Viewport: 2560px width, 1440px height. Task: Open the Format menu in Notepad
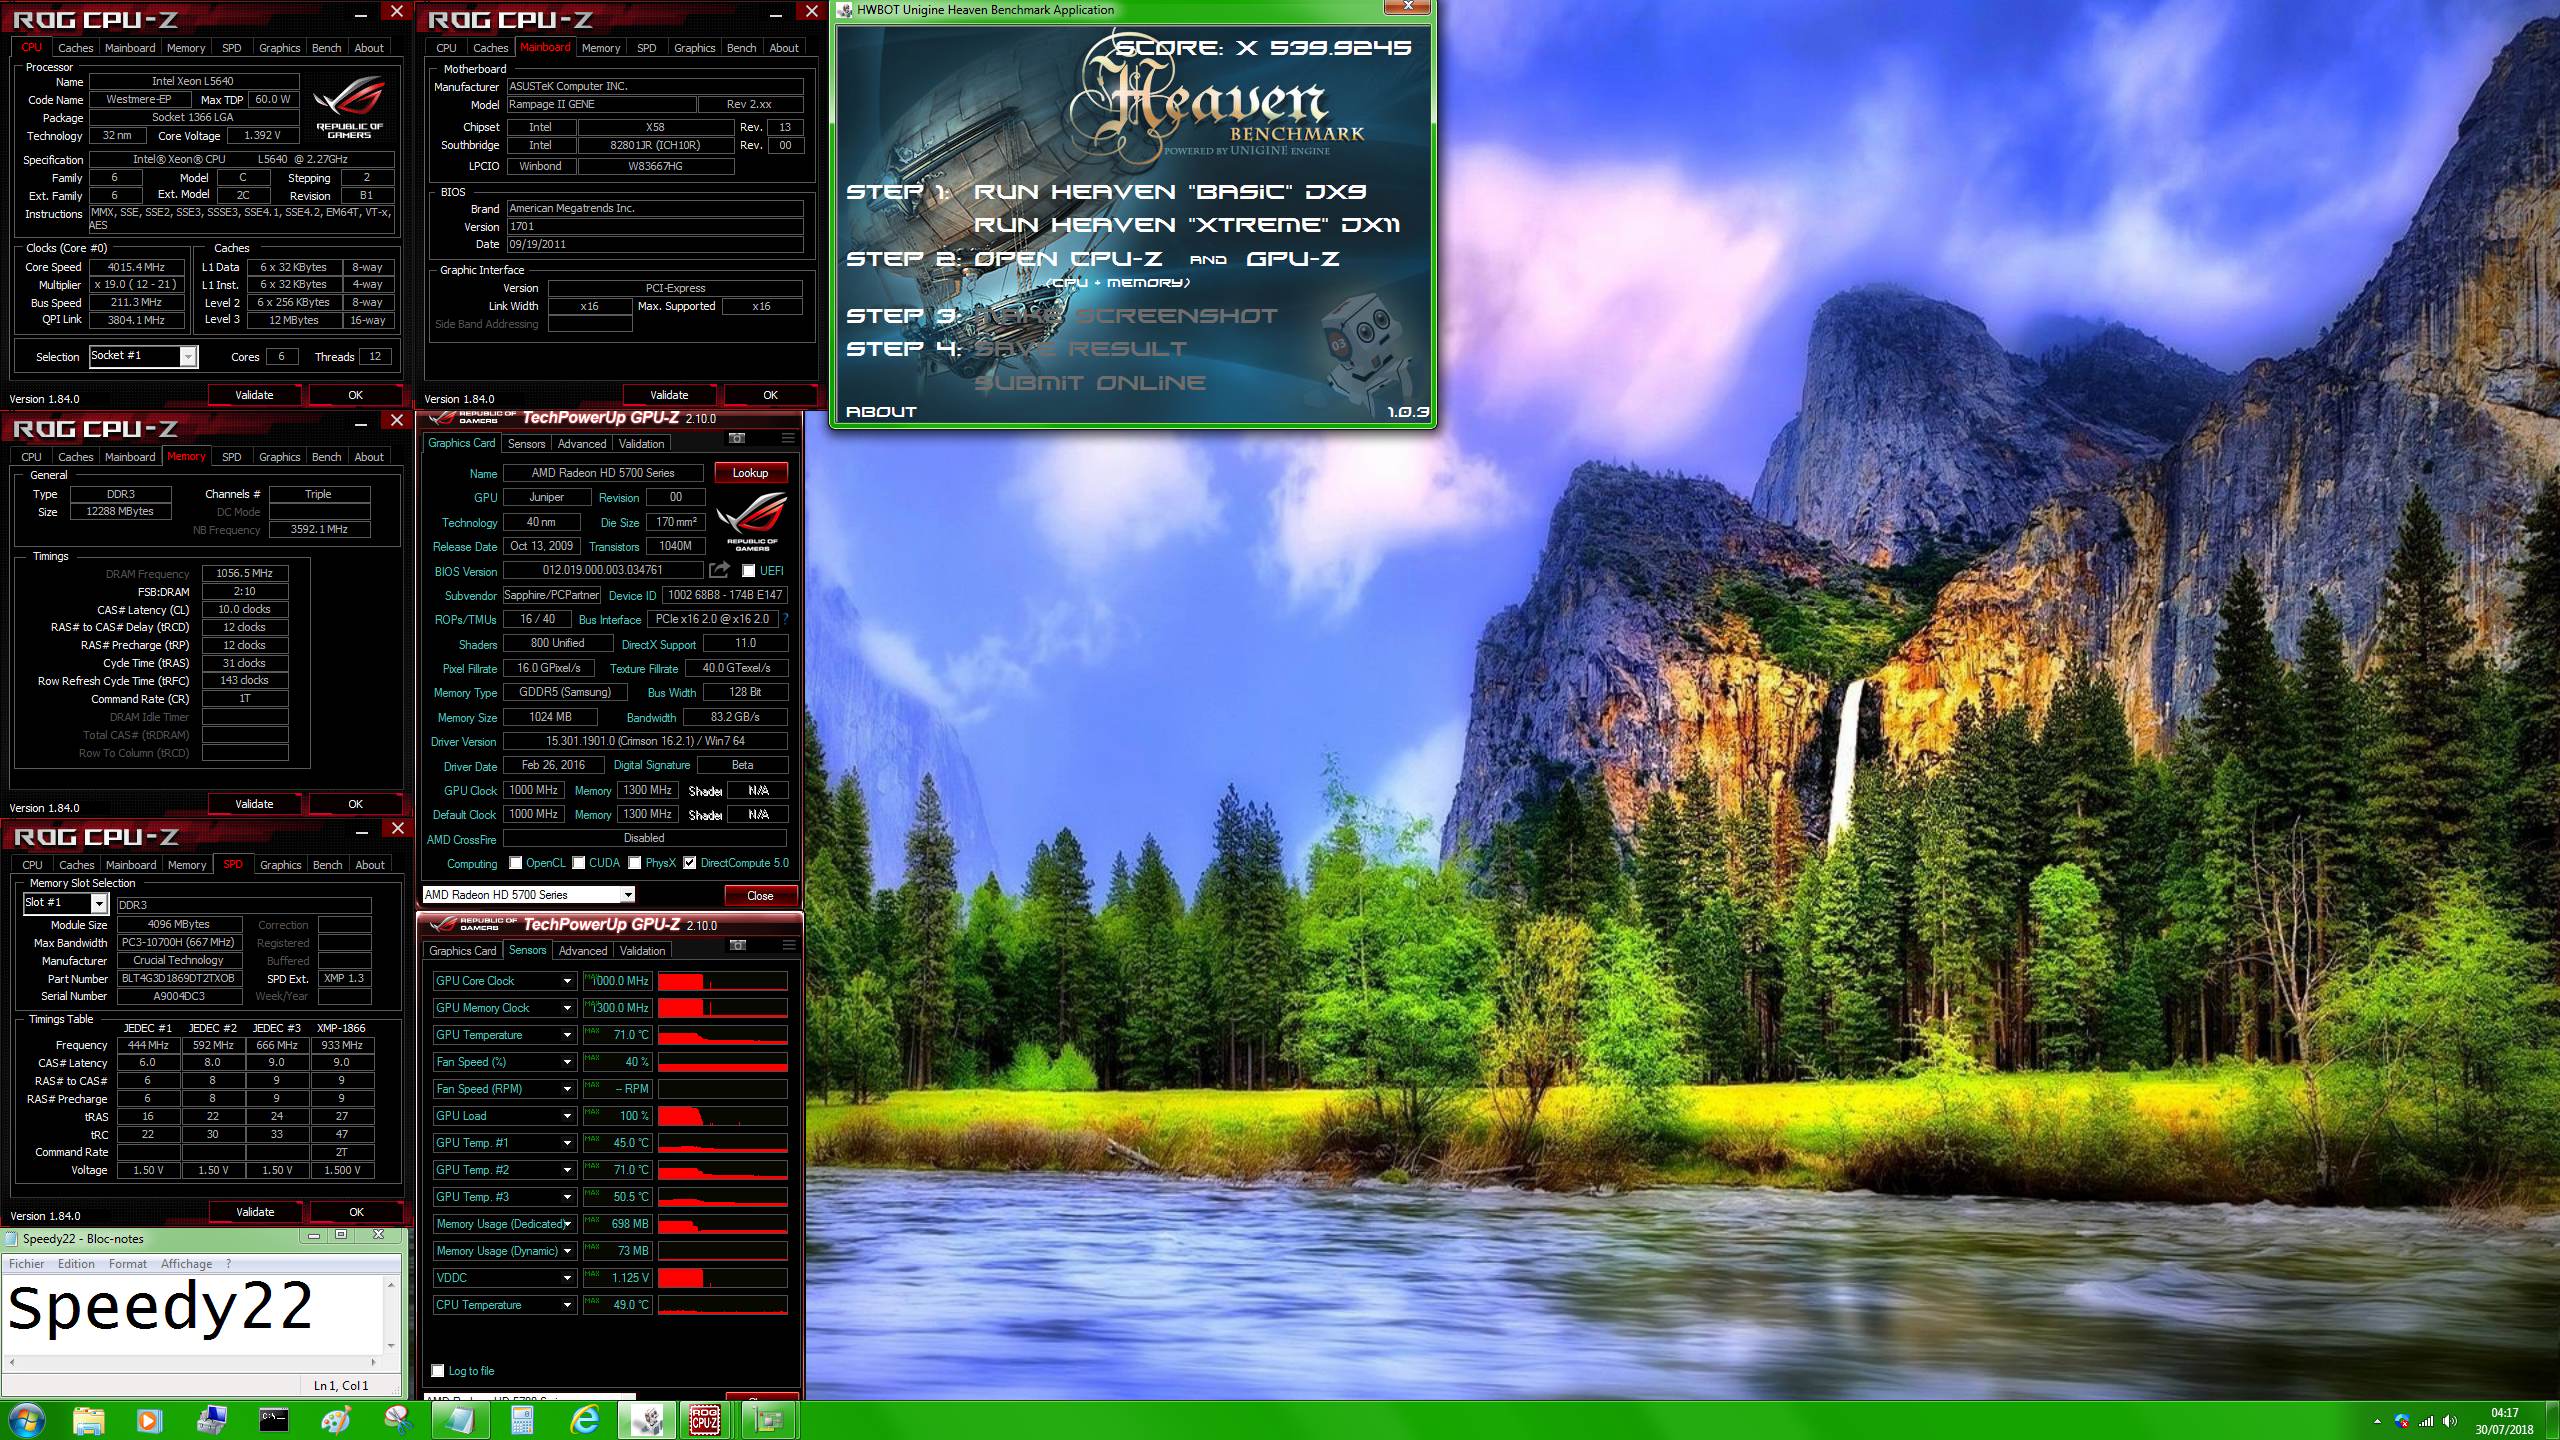(x=128, y=1264)
